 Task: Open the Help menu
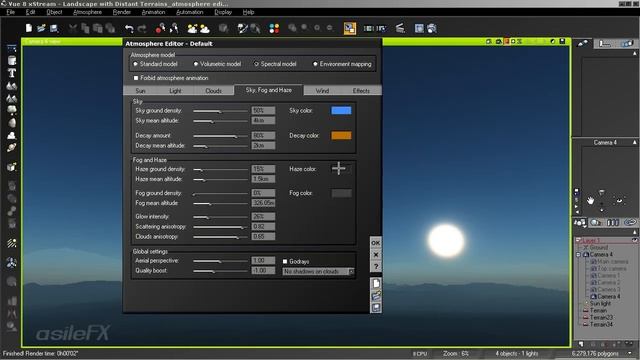pyautogui.click(x=248, y=12)
